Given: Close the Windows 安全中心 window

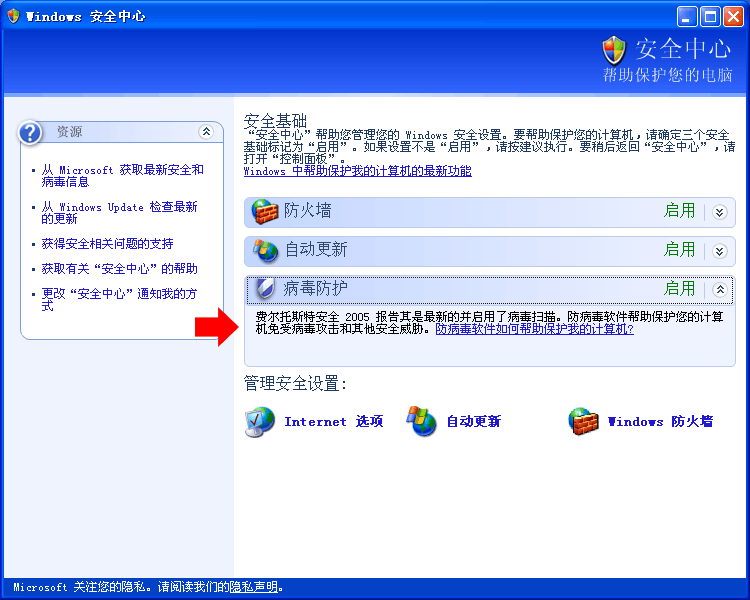Looking at the screenshot, I should coord(733,17).
